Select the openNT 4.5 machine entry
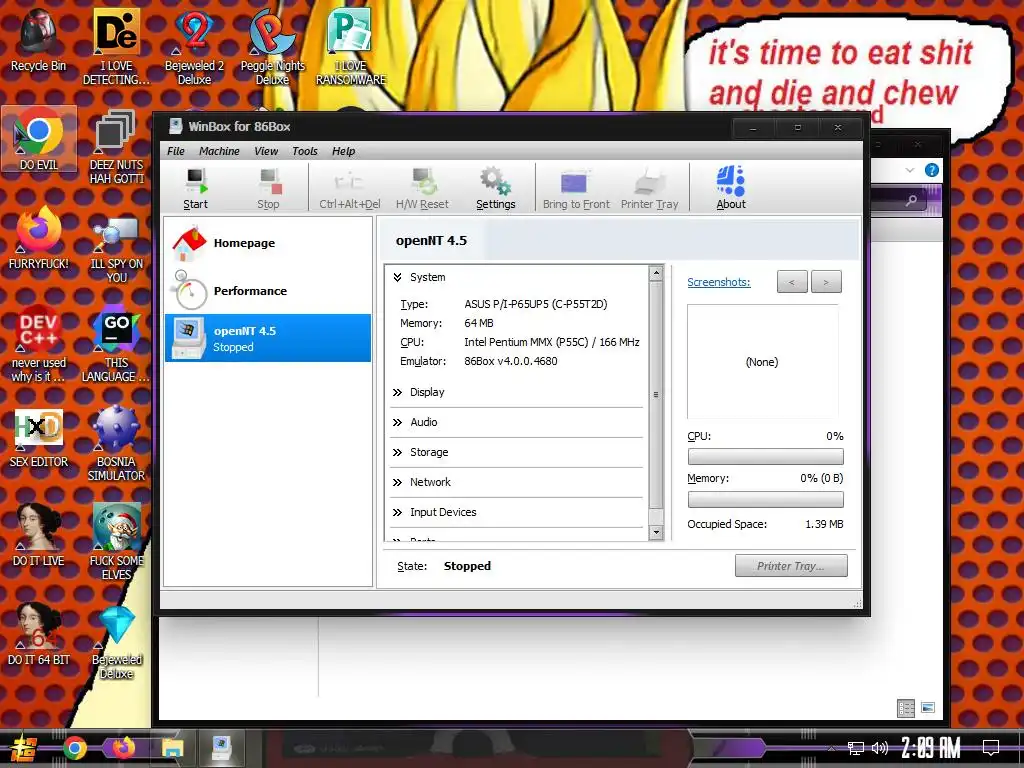The width and height of the screenshot is (1024, 768). pos(268,338)
